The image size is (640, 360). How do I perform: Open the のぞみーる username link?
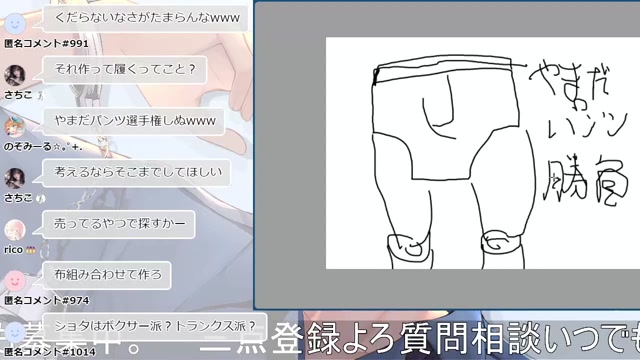[43, 146]
